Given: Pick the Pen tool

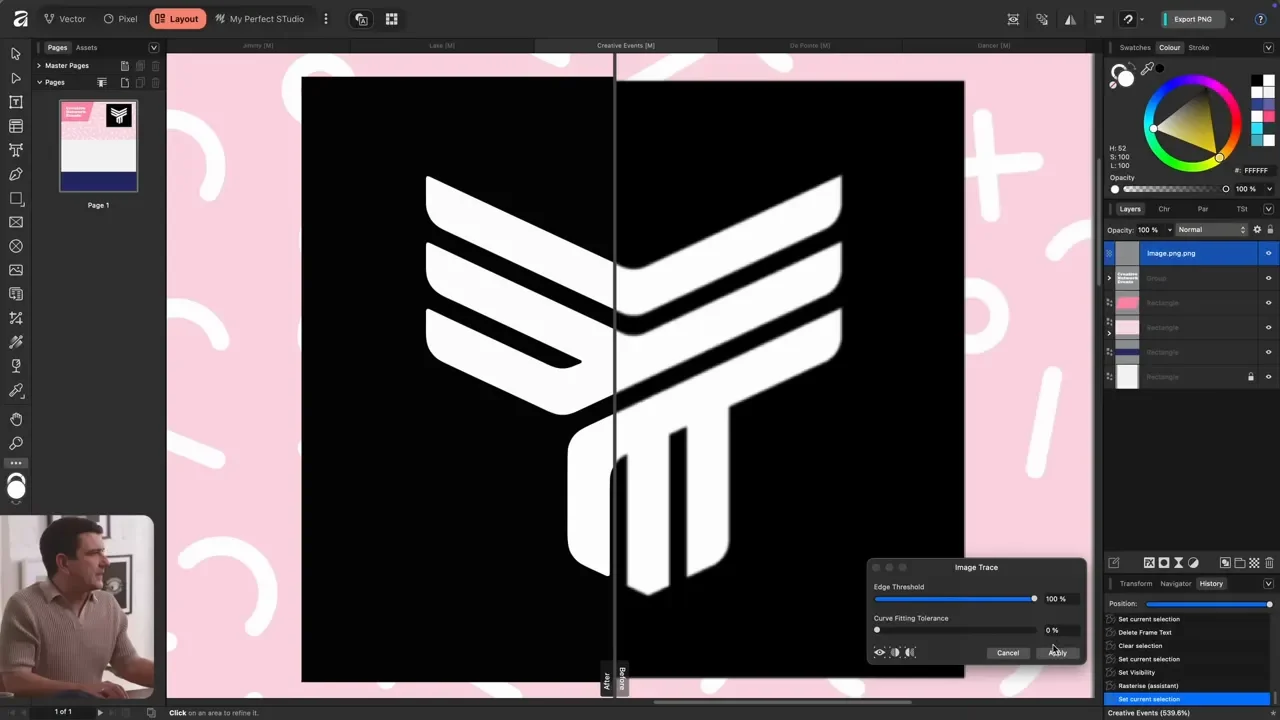Looking at the screenshot, I should coord(16,174).
